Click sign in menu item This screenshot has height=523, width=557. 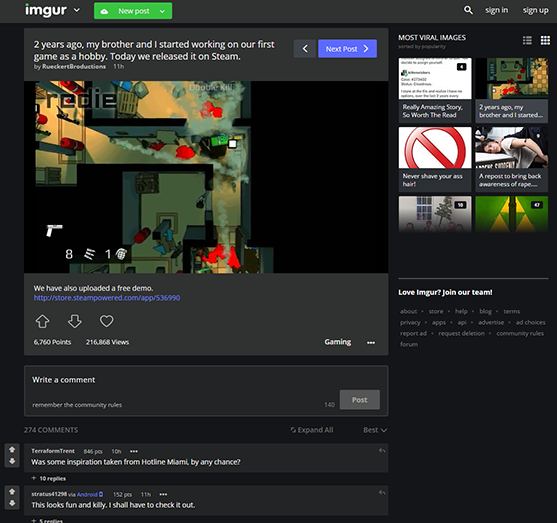tap(497, 10)
